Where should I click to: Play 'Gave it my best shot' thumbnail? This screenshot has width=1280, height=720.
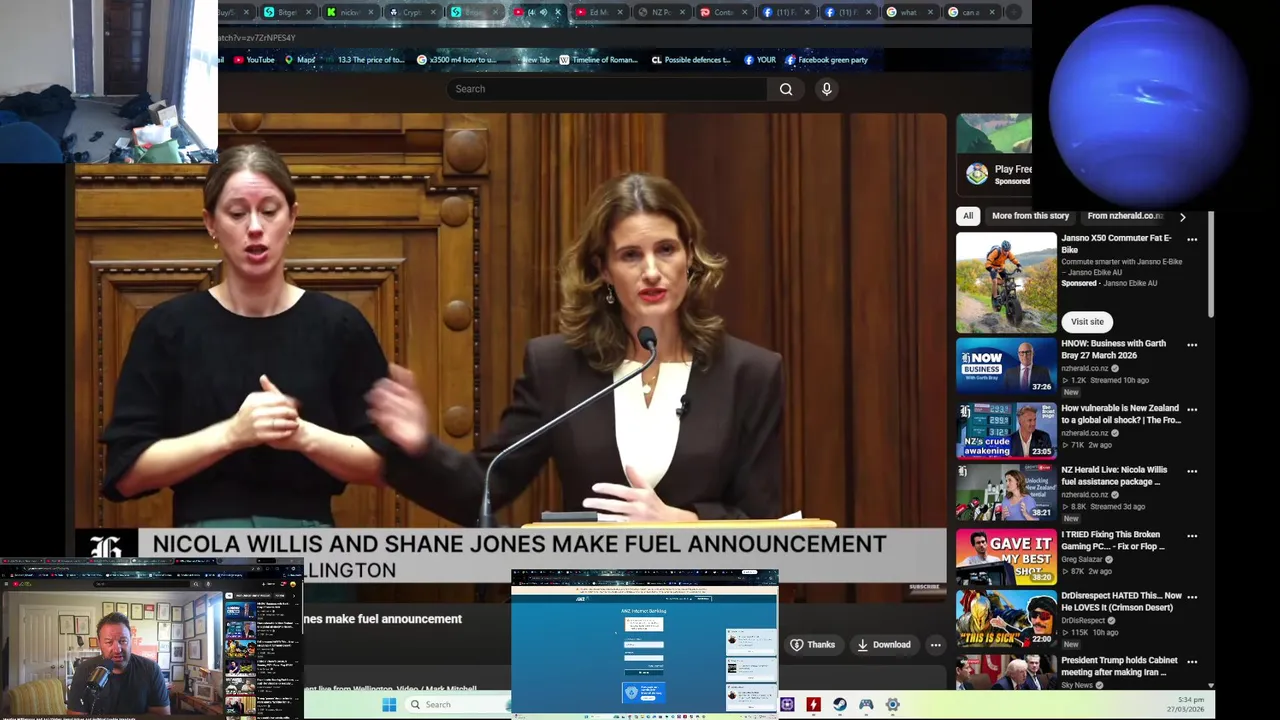[x=1006, y=557]
